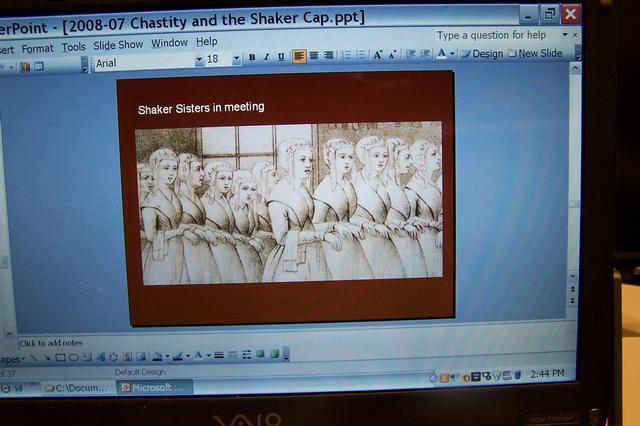This screenshot has height=426, width=640.
Task: Click the table grid icon on standard toolbar
Action: 39,66
